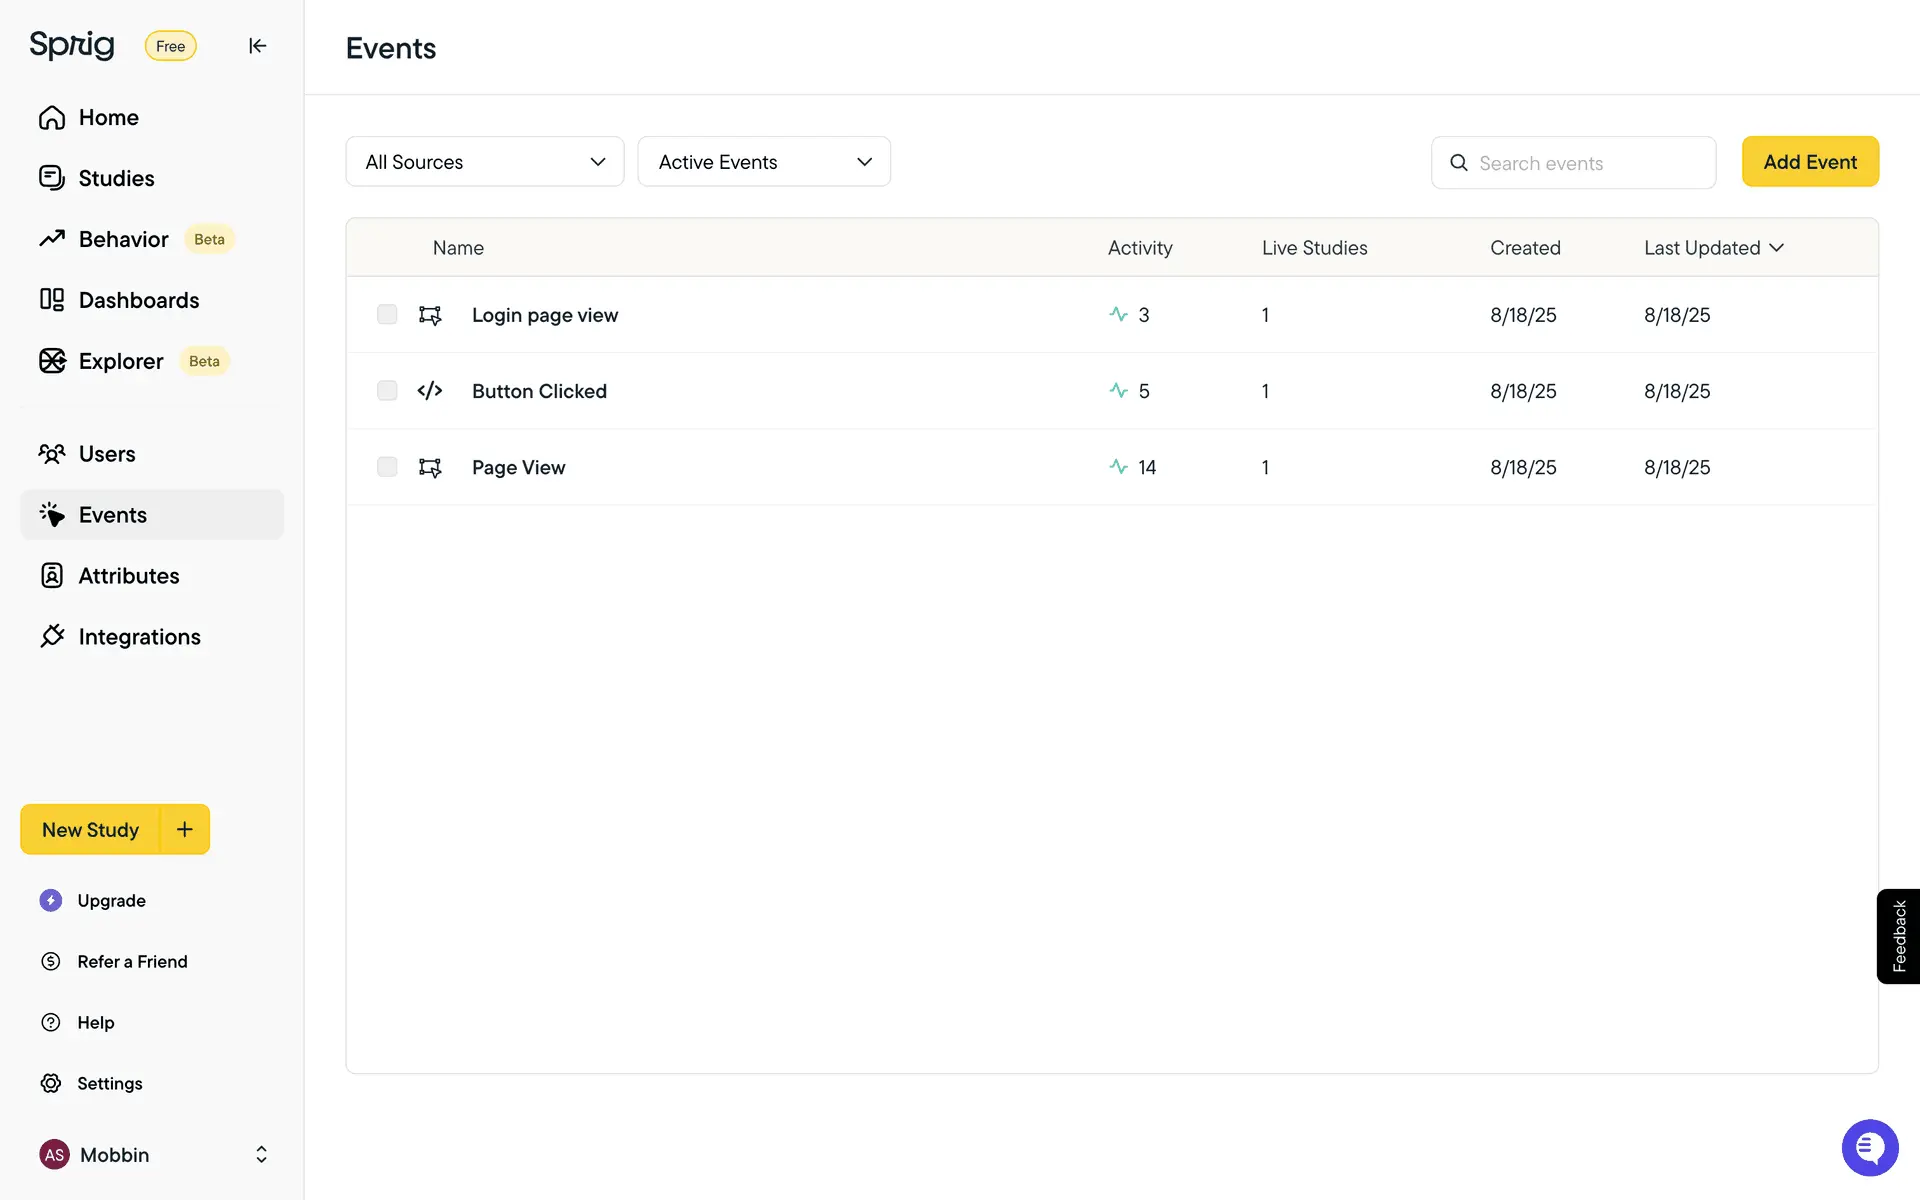The image size is (1920, 1200).
Task: Open the Integrations sidebar item
Action: tap(139, 637)
